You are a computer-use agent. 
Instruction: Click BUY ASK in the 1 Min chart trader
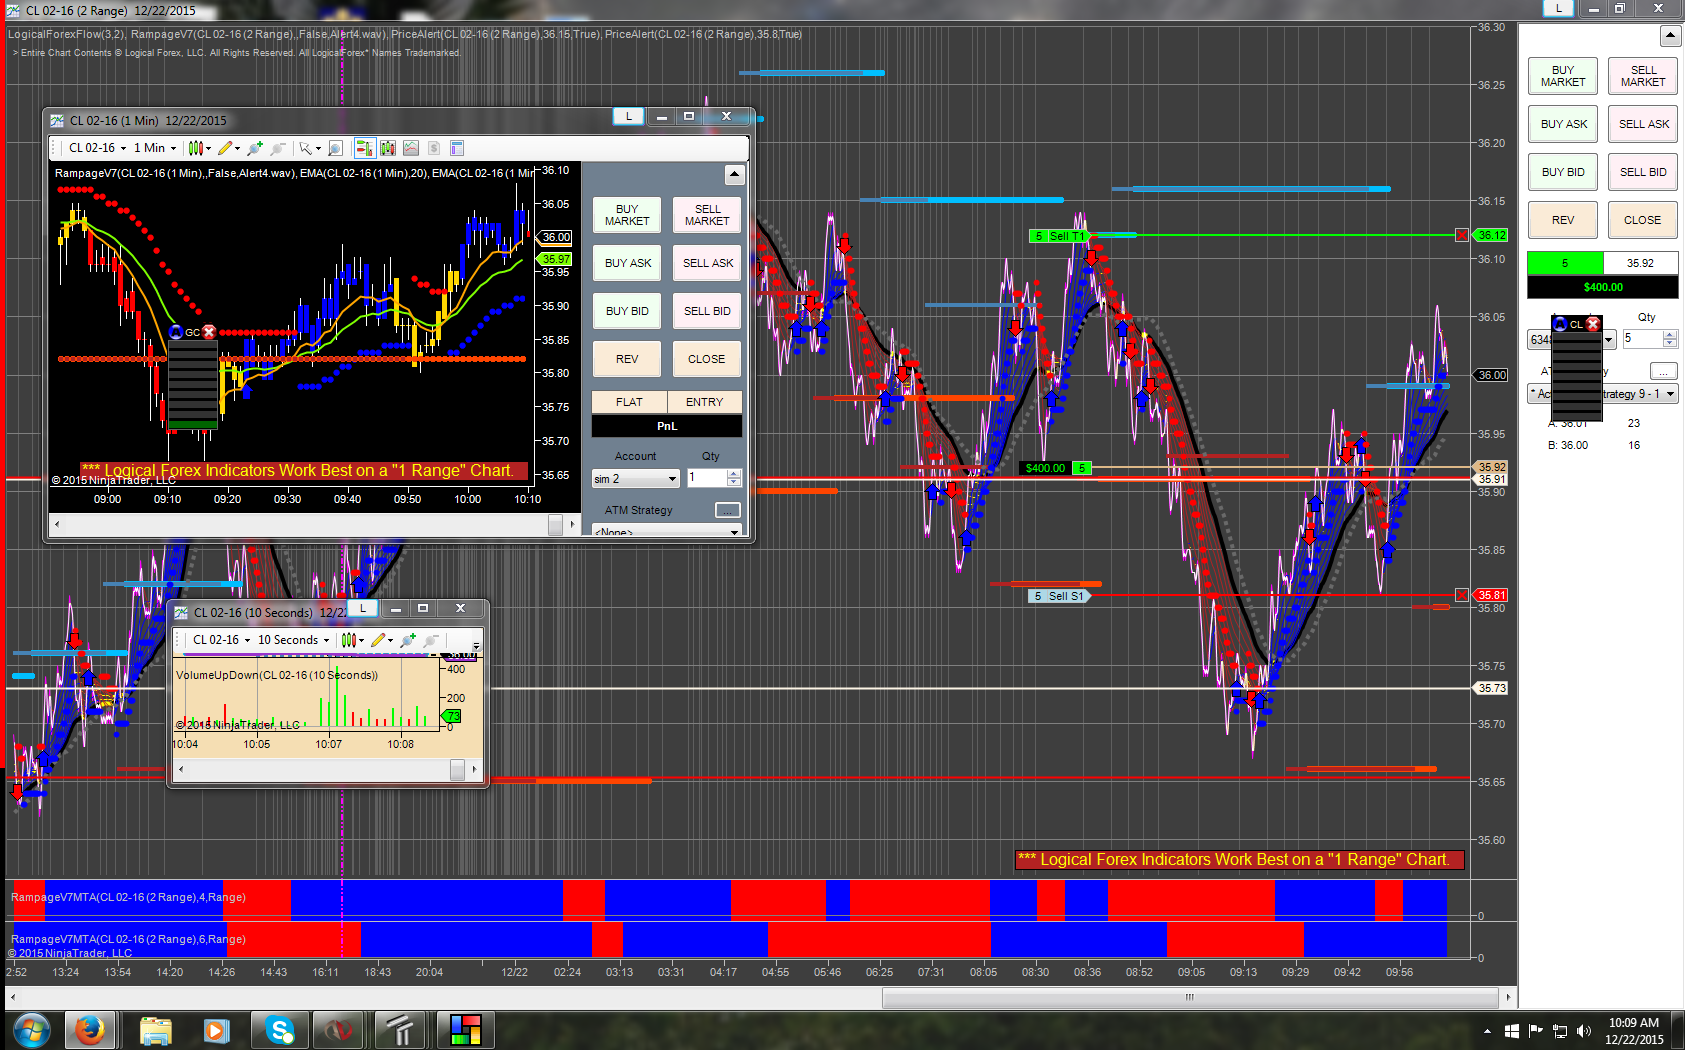pyautogui.click(x=627, y=263)
